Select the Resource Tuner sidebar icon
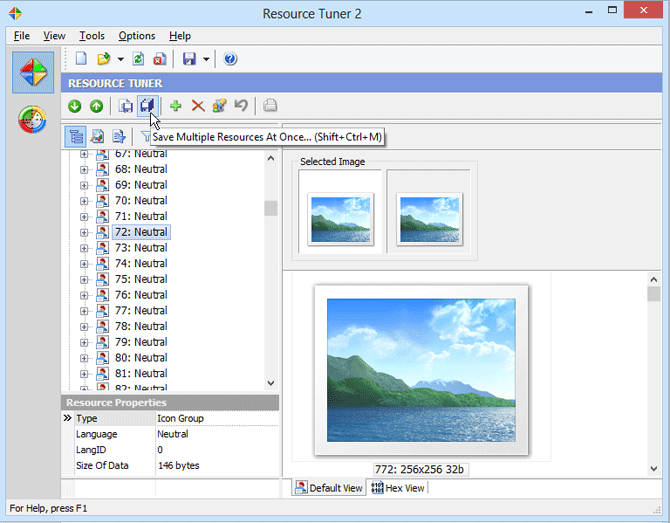Image resolution: width=670 pixels, height=523 pixels. click(x=33, y=73)
